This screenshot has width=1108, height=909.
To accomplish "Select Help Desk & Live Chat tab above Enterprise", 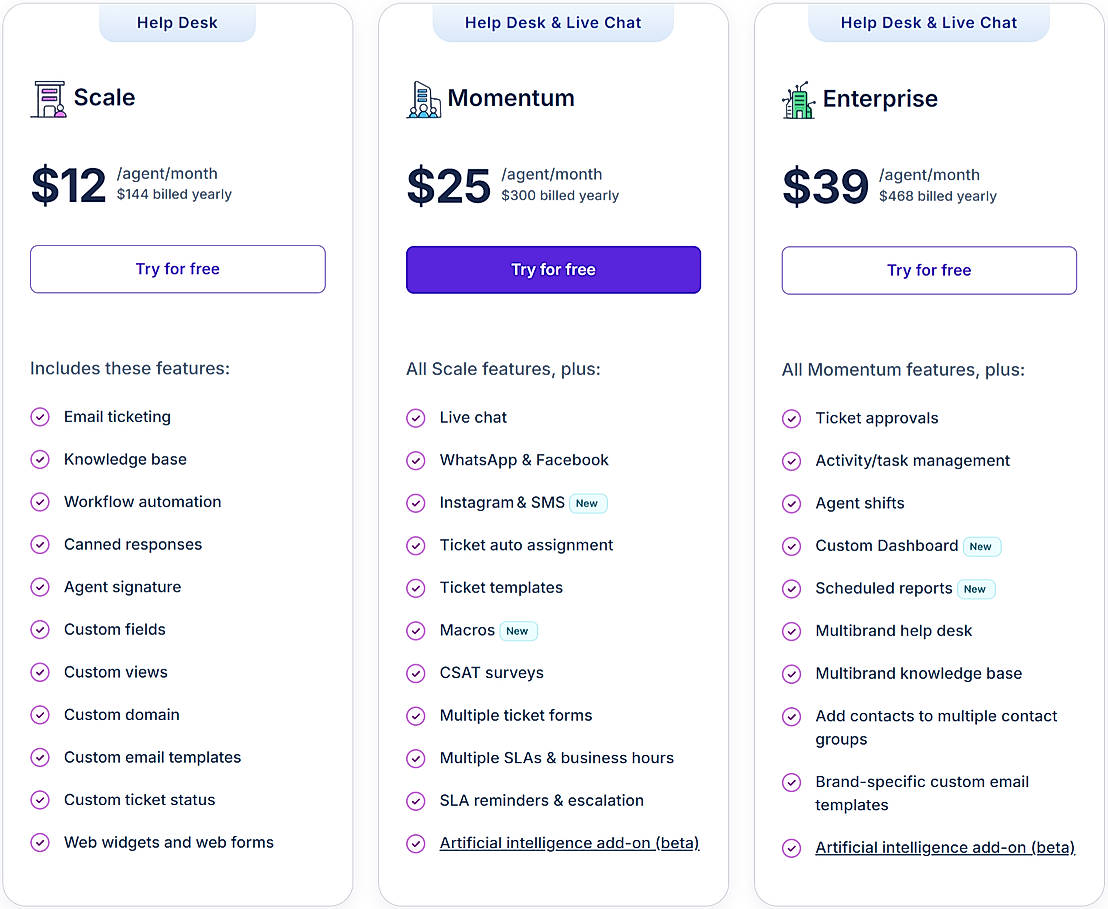I will 929,23.
